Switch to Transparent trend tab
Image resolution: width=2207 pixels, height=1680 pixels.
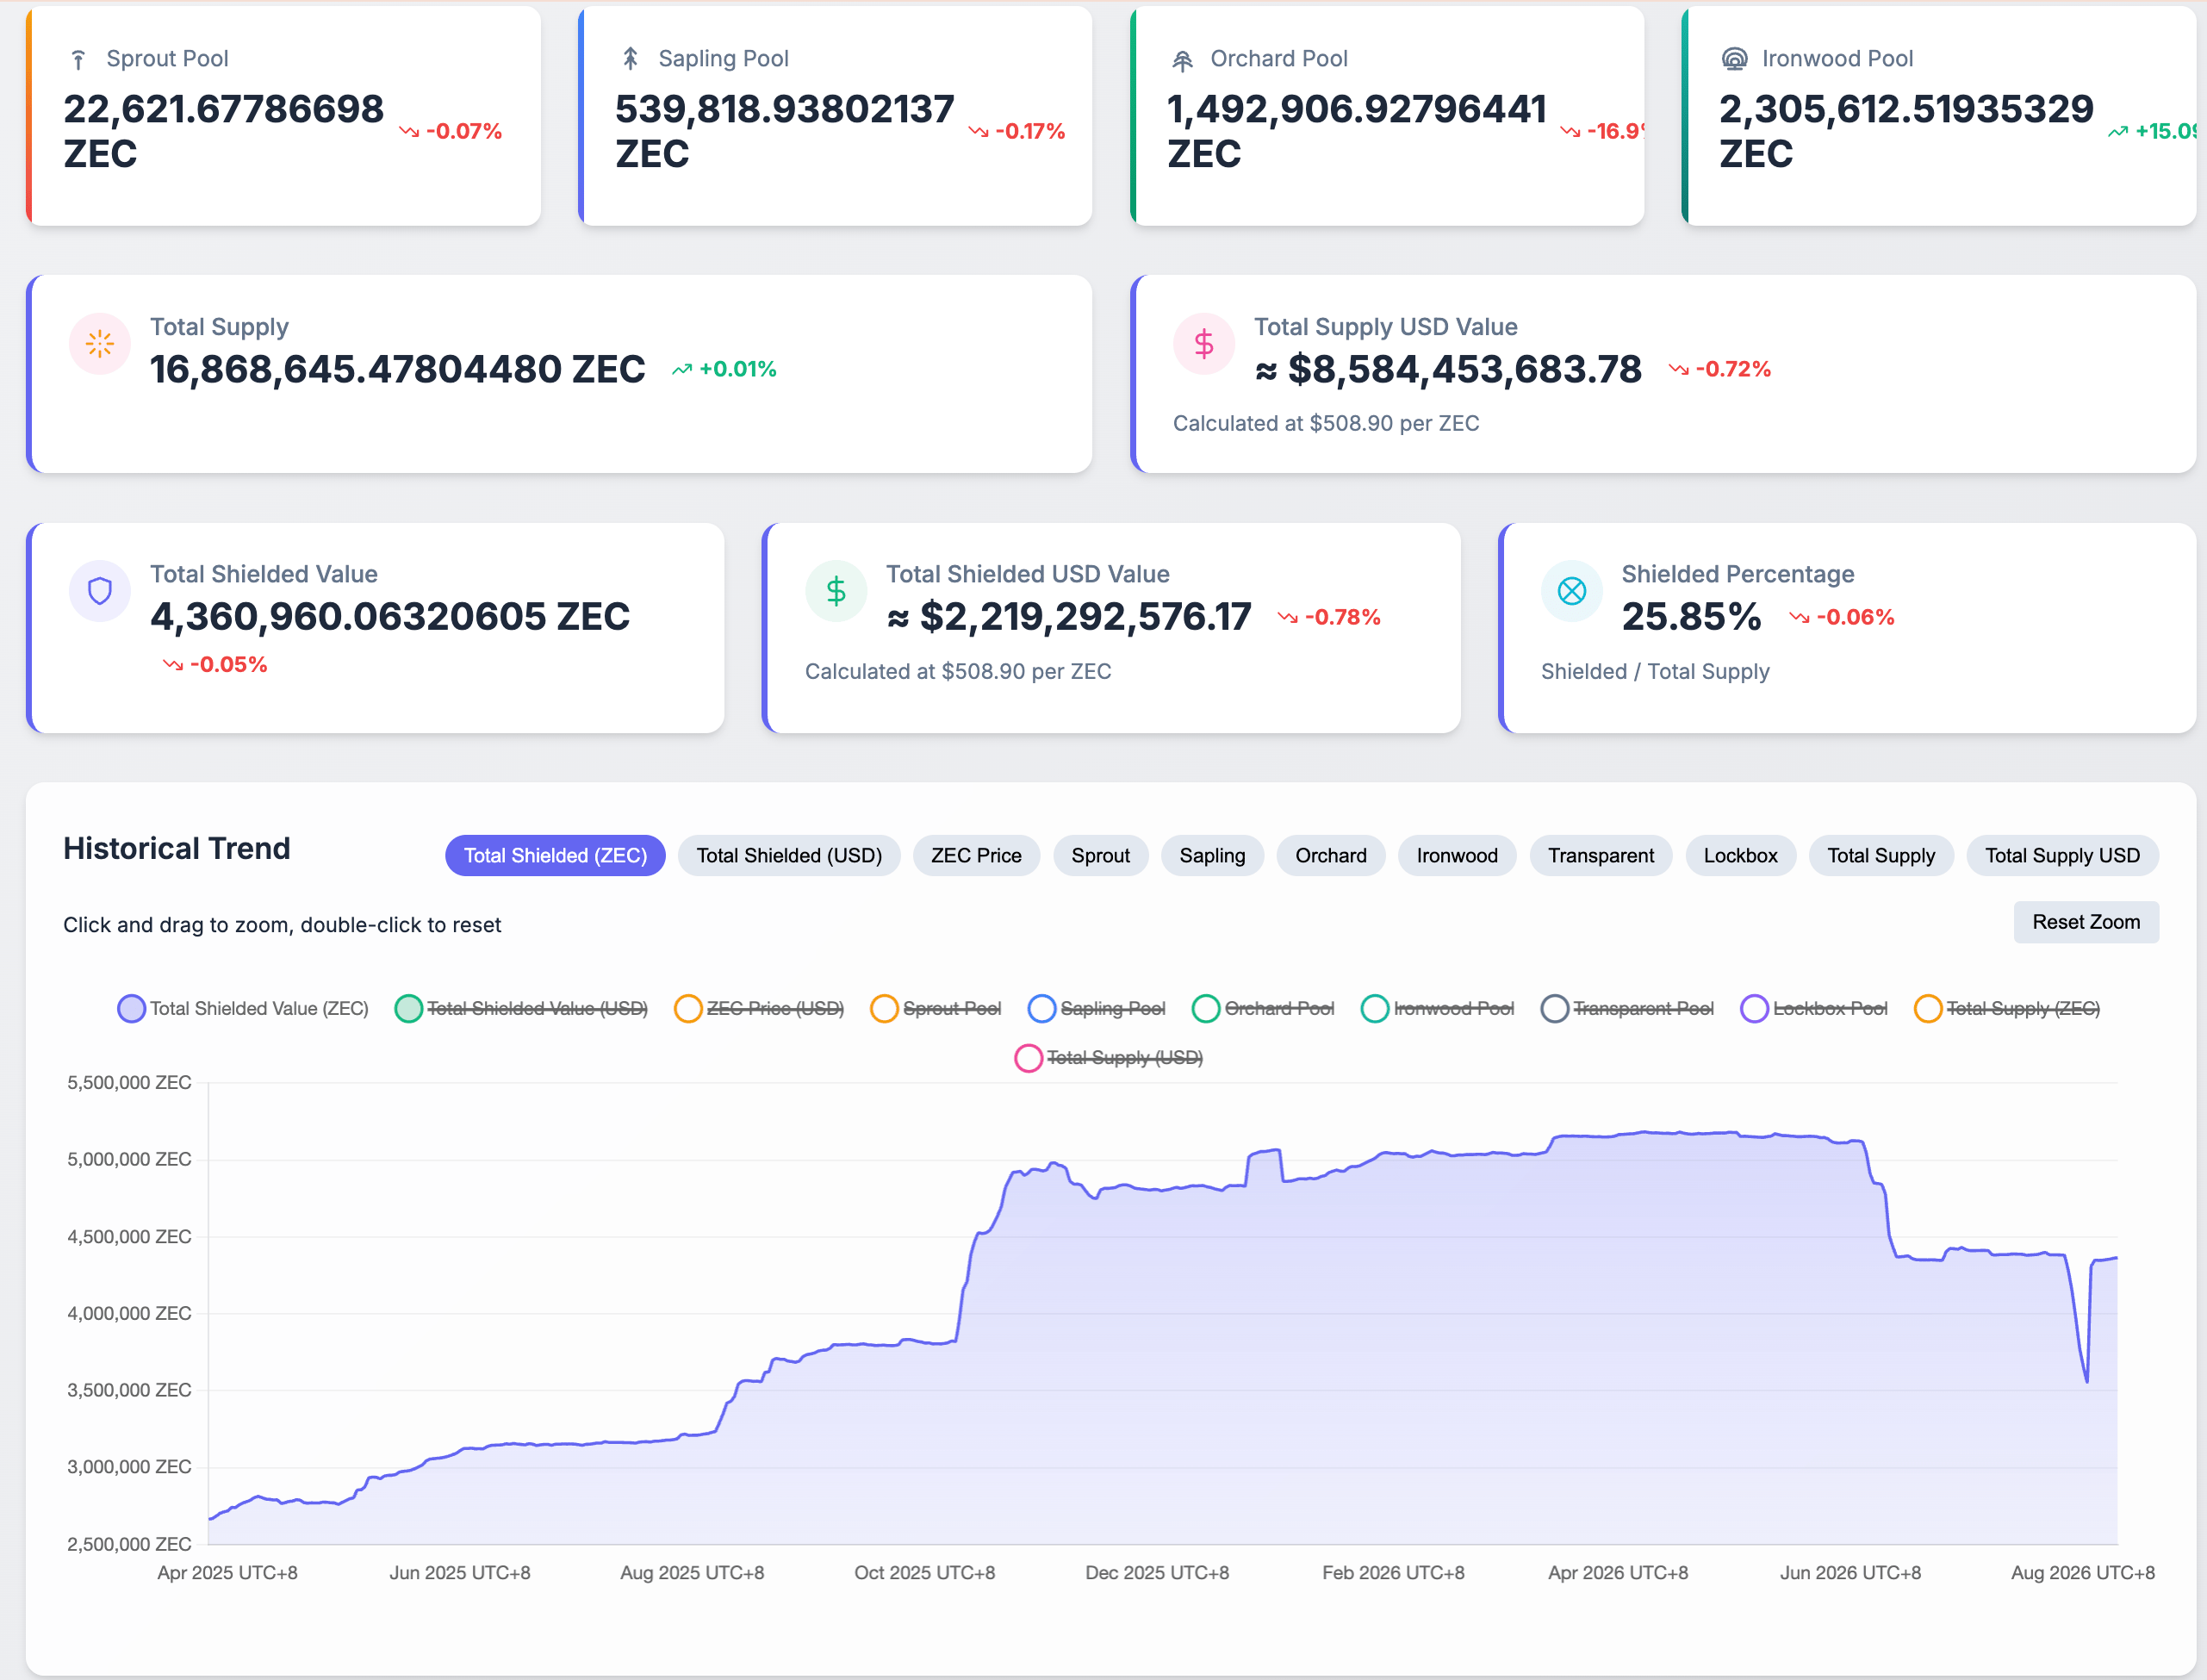pos(1601,856)
